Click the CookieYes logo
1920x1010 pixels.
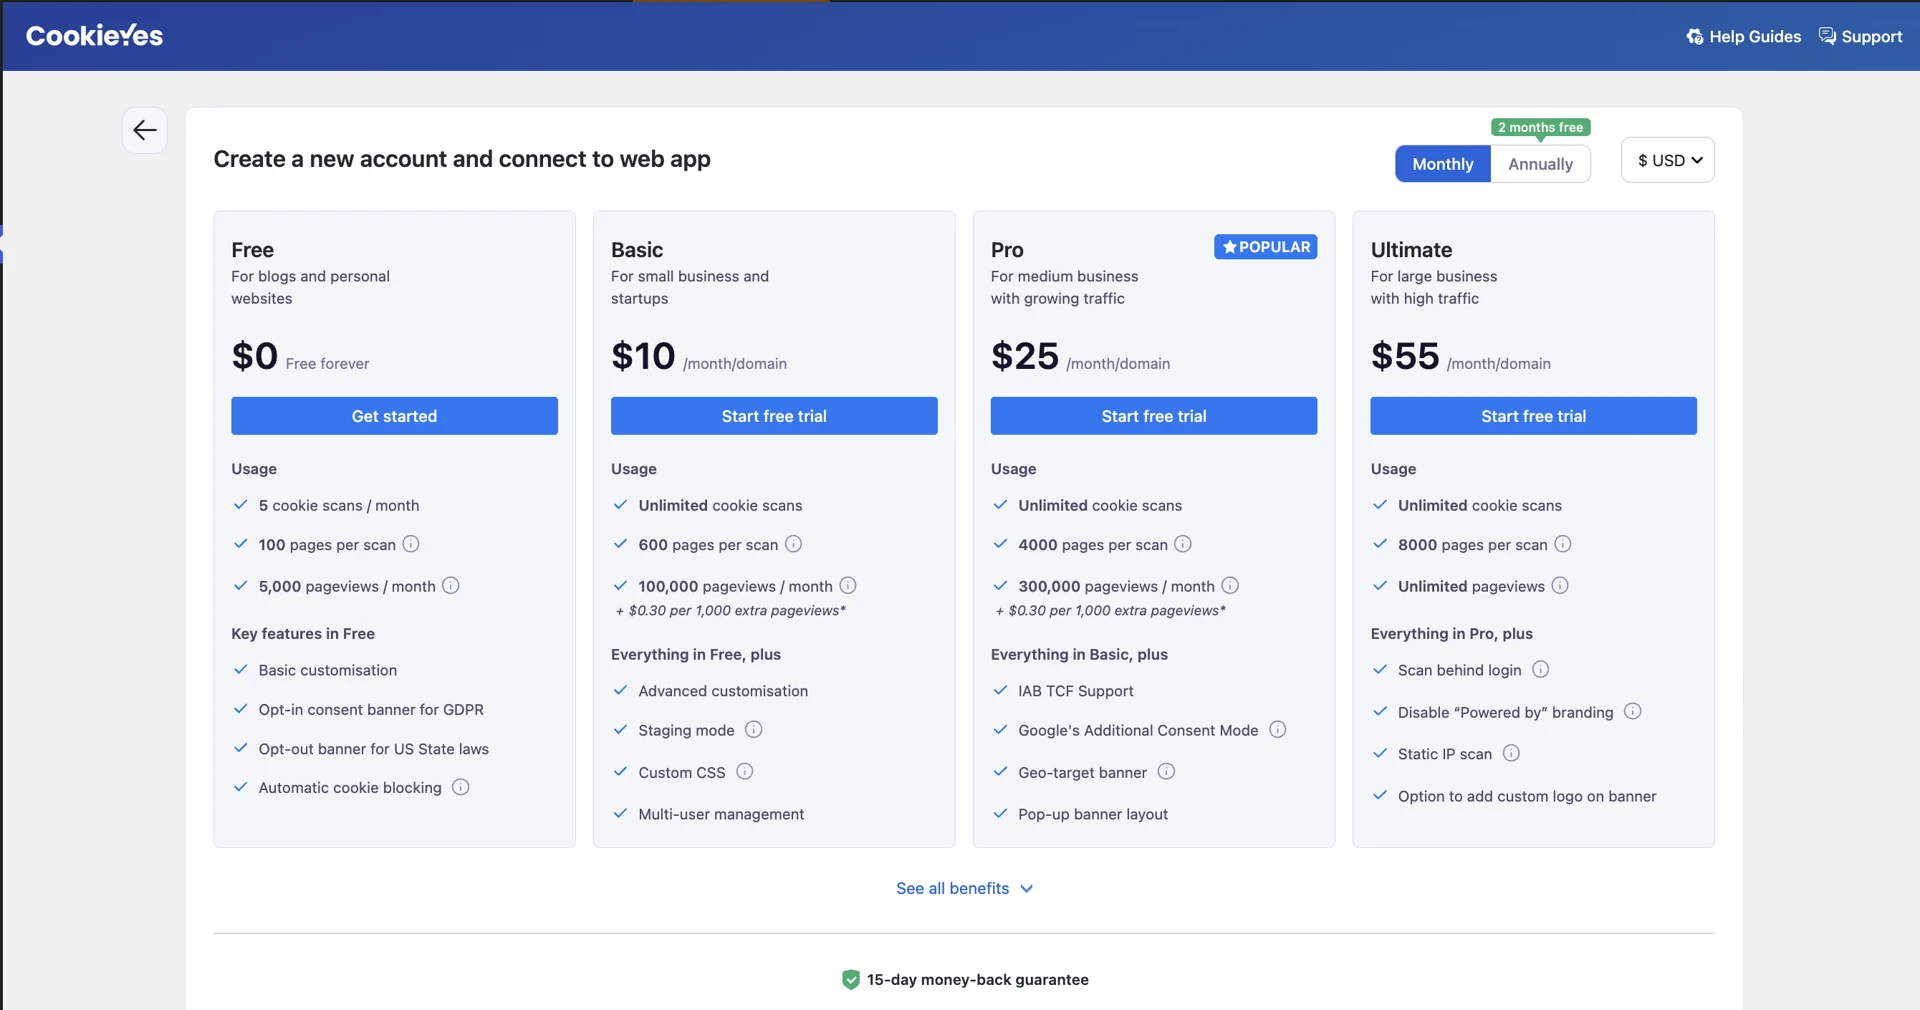(x=94, y=36)
